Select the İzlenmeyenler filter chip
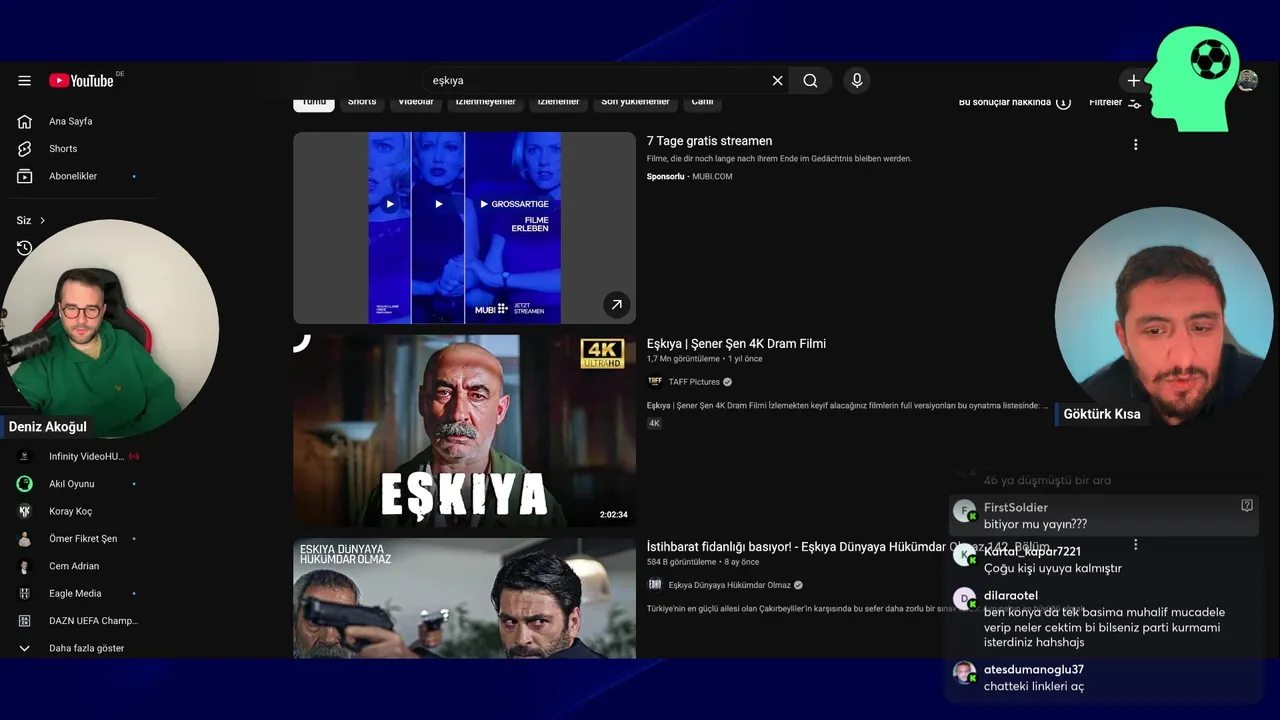1280x720 pixels. tap(486, 102)
